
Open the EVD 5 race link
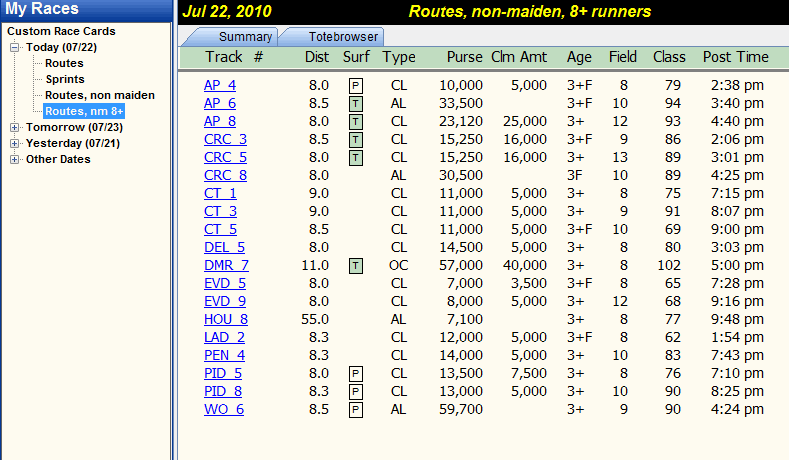pos(225,284)
